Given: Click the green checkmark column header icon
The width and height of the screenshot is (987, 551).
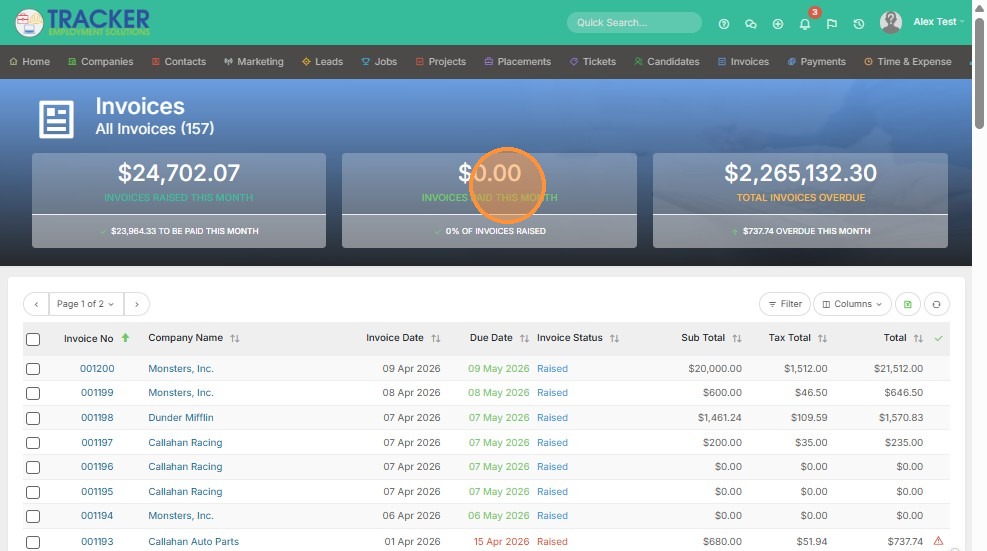Looking at the screenshot, I should [x=939, y=338].
